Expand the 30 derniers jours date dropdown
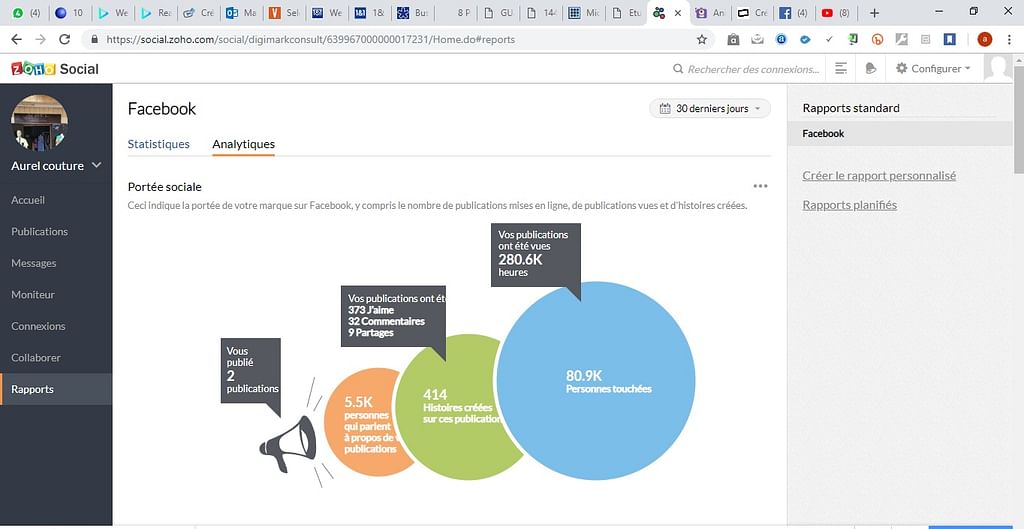This screenshot has width=1024, height=529. point(710,108)
